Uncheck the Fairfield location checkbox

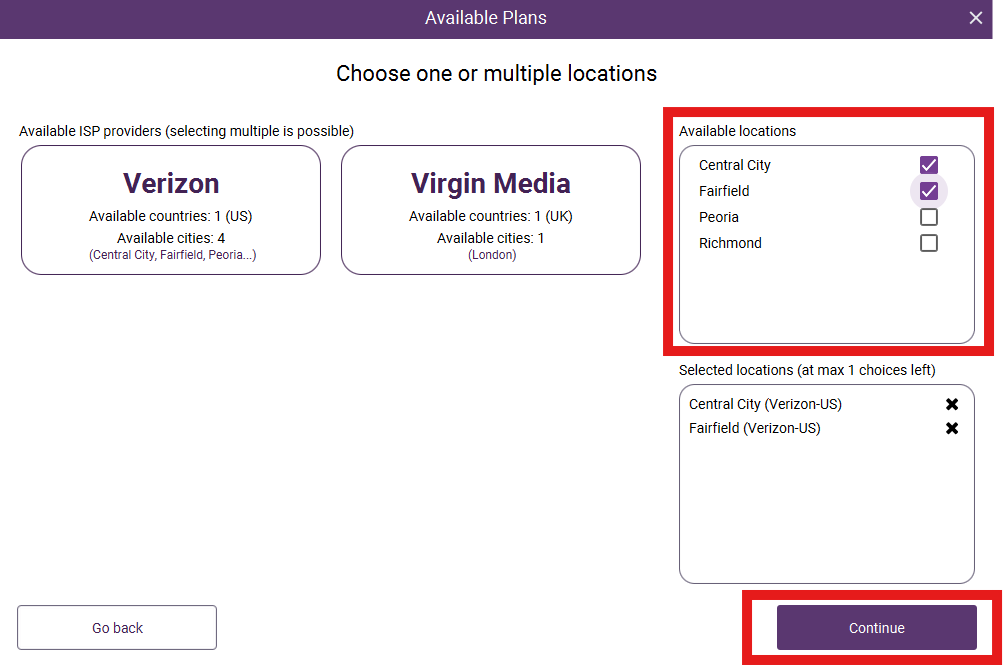(929, 191)
